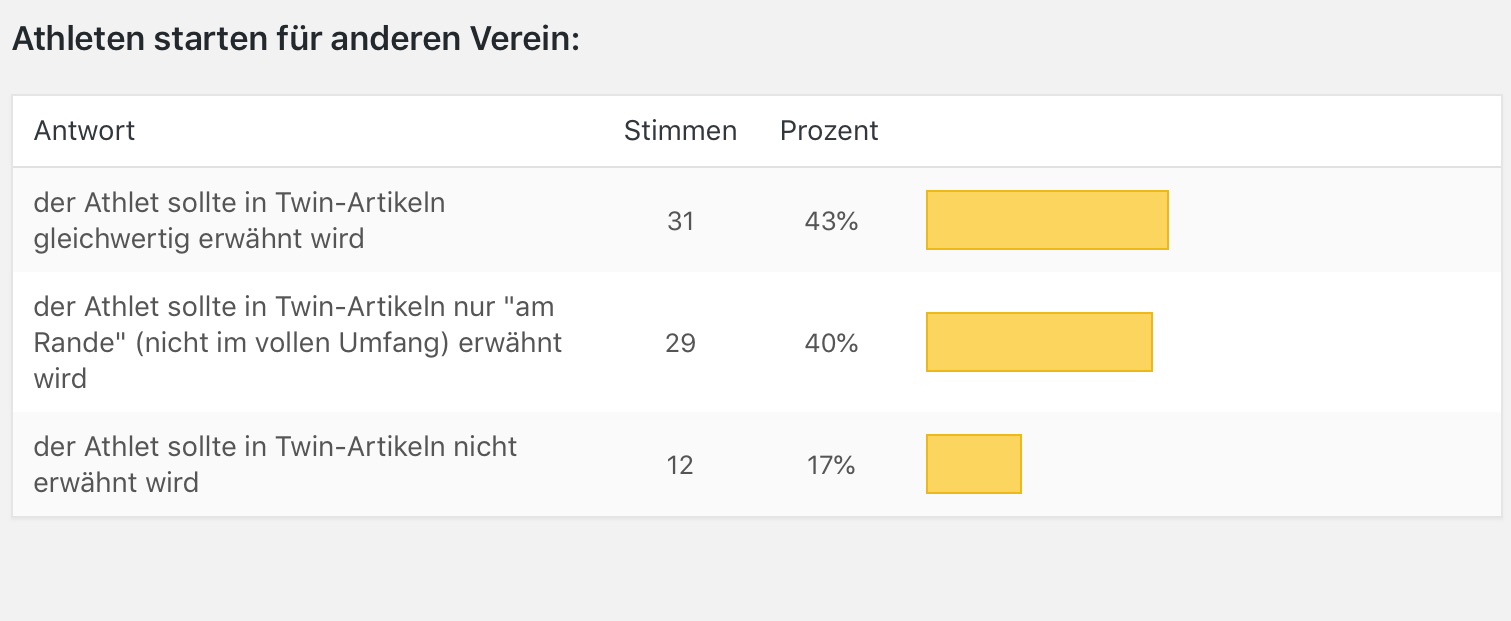The height and width of the screenshot is (621, 1511).
Task: Click the 17% percentage value
Action: (831, 465)
